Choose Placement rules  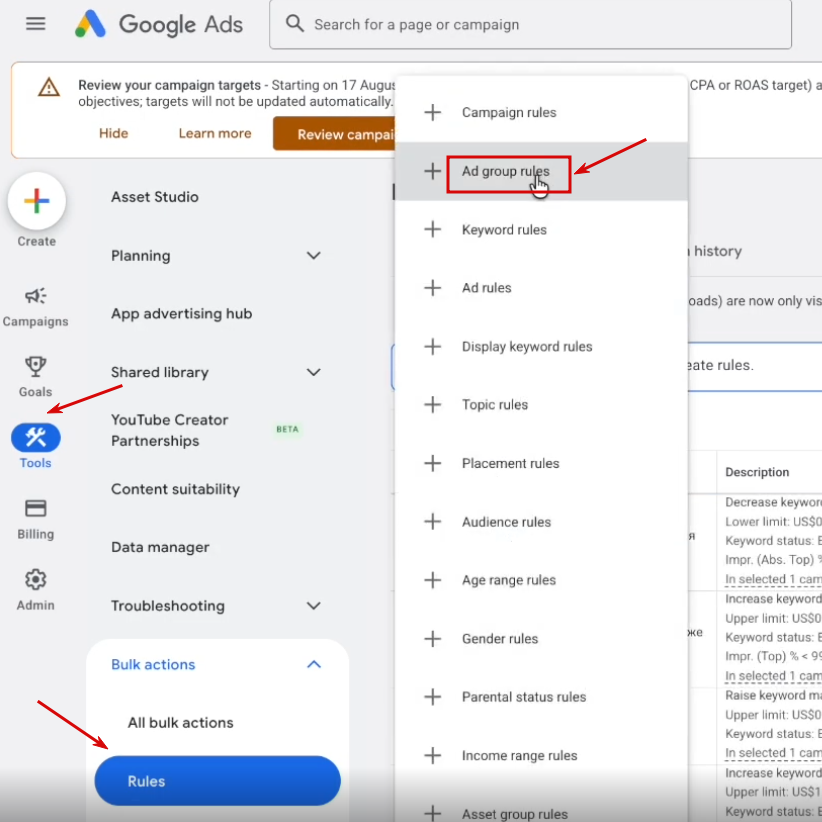[510, 463]
